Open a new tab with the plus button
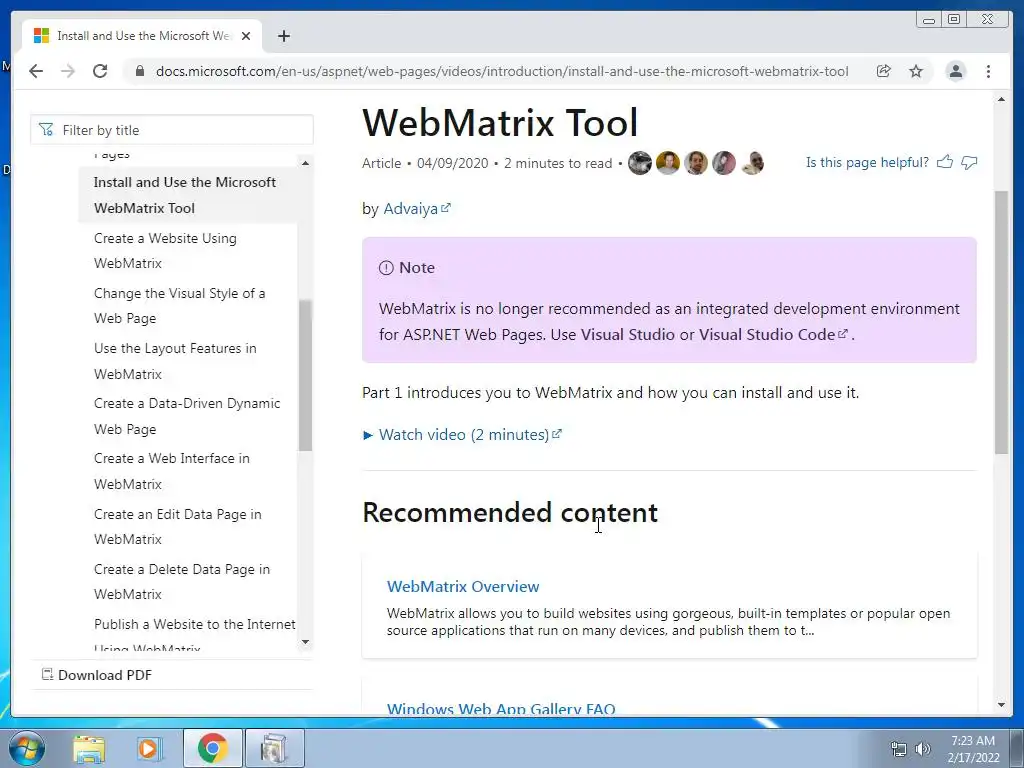Viewport: 1024px width, 768px height. (x=283, y=36)
